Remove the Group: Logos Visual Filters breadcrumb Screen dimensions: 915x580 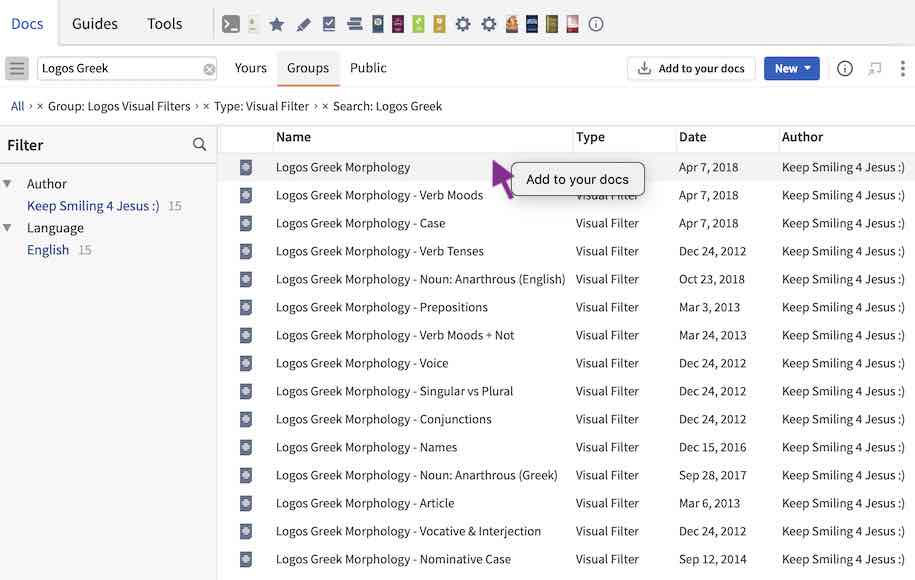point(40,106)
